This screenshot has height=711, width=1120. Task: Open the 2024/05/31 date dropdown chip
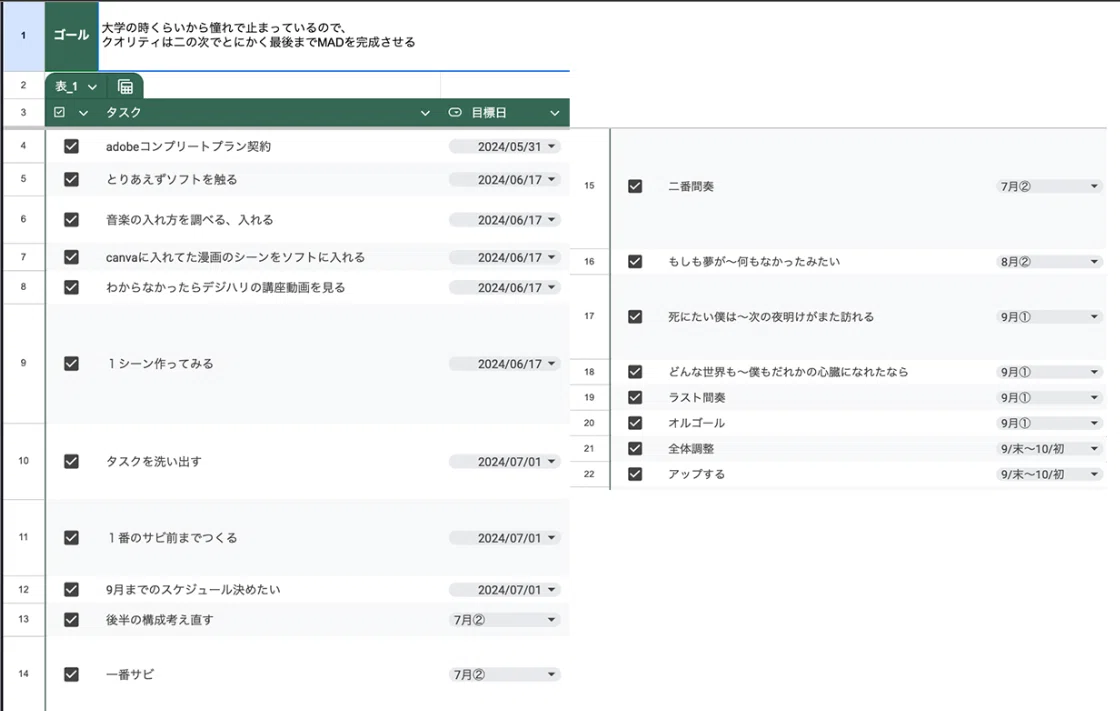click(505, 146)
